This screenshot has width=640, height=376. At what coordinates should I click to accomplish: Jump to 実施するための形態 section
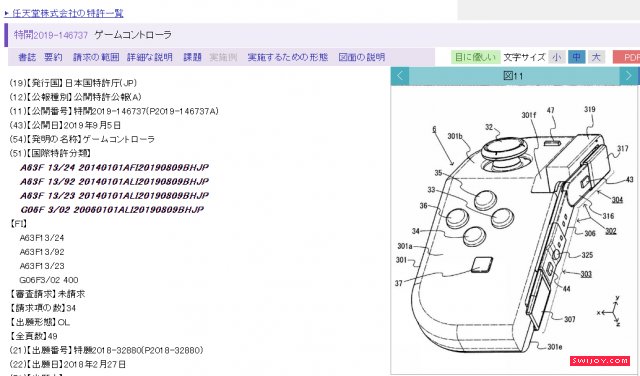point(288,57)
